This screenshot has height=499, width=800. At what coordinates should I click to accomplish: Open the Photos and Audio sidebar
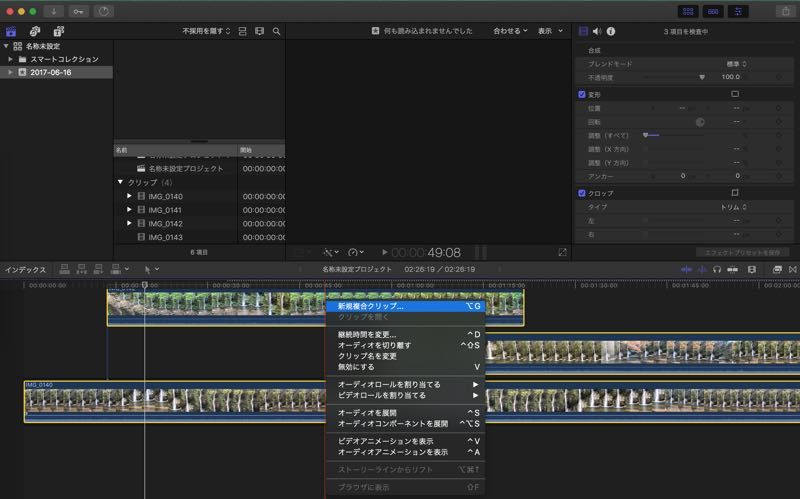point(33,31)
